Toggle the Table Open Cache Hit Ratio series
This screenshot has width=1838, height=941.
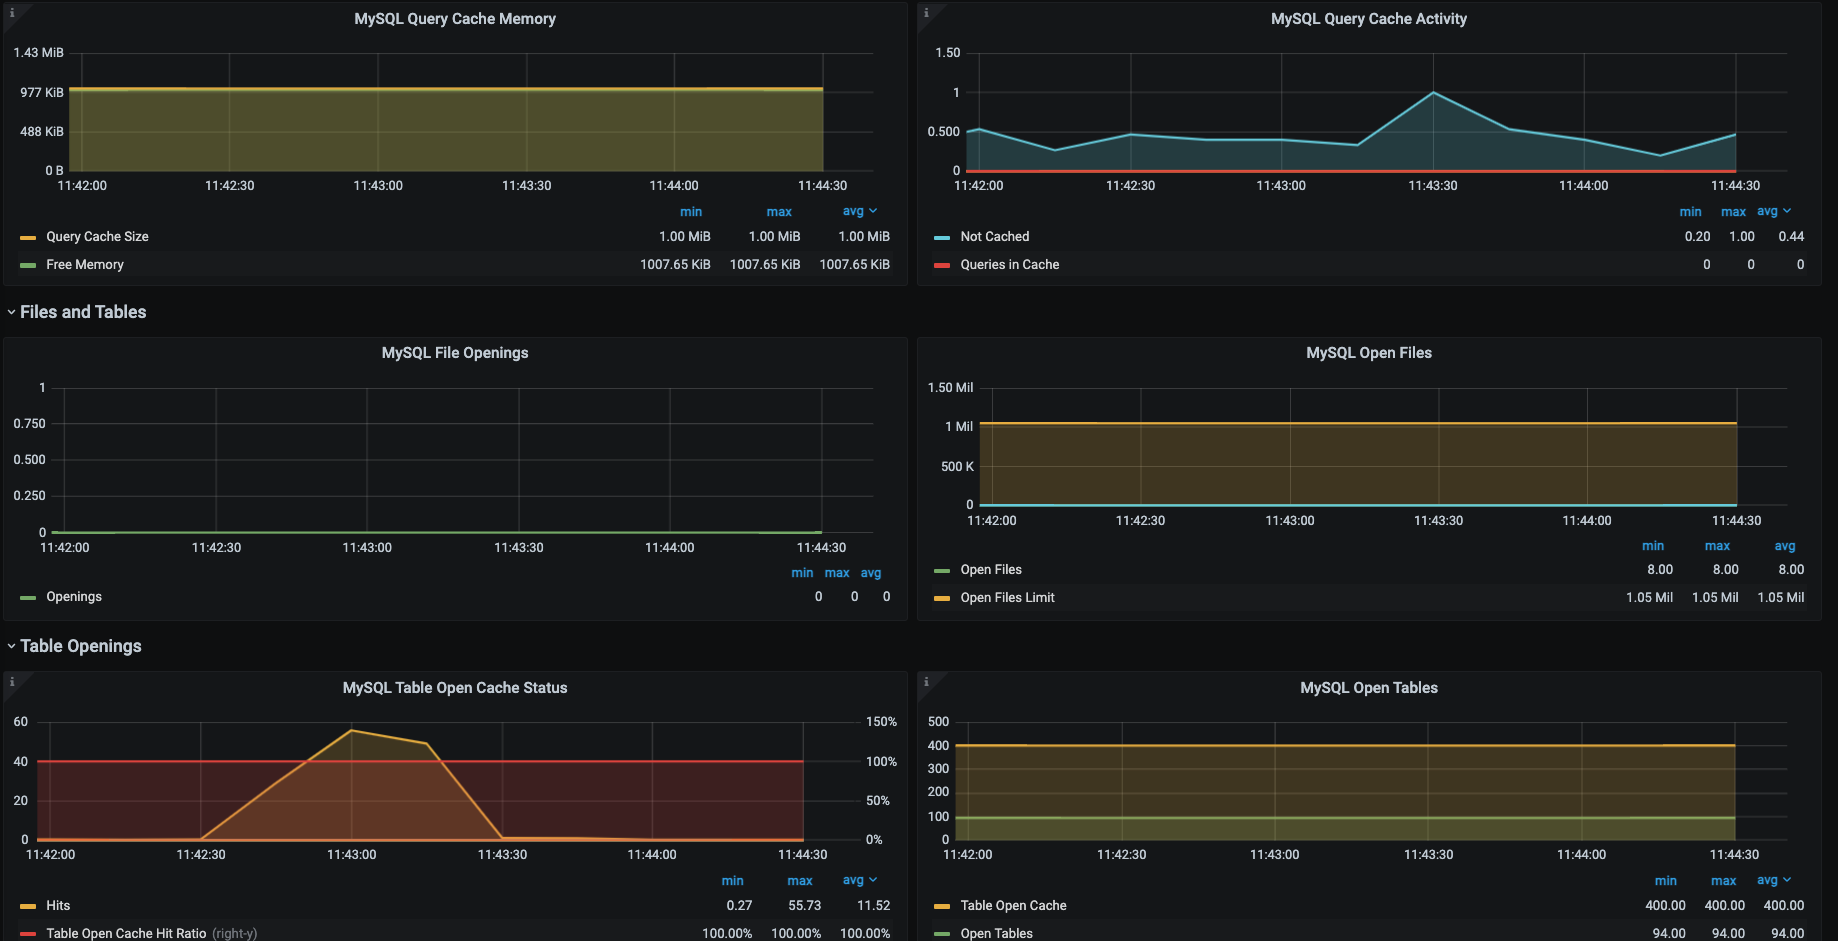point(126,933)
